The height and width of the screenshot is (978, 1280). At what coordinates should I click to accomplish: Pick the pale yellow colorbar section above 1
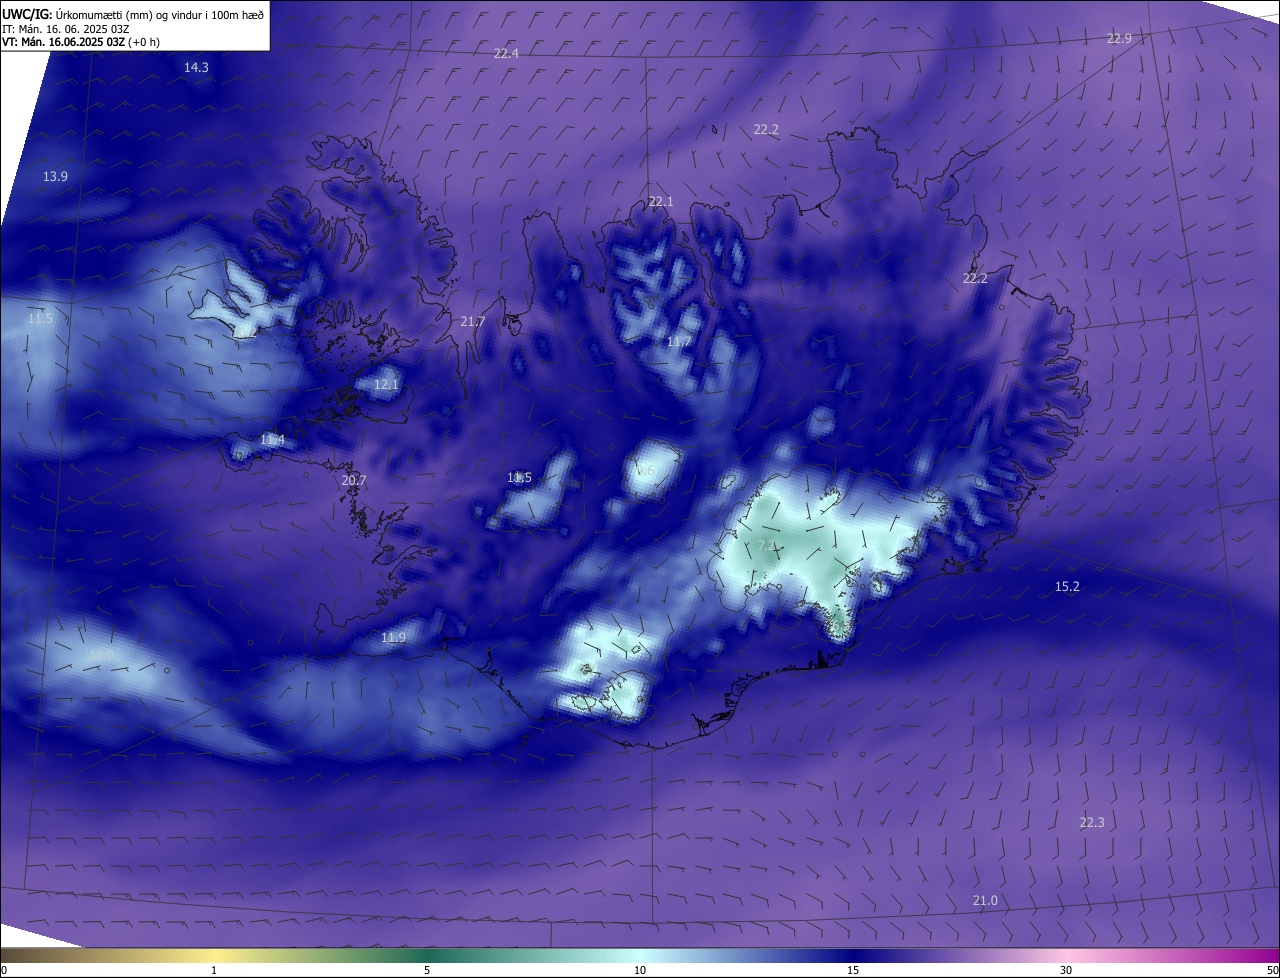coord(214,955)
